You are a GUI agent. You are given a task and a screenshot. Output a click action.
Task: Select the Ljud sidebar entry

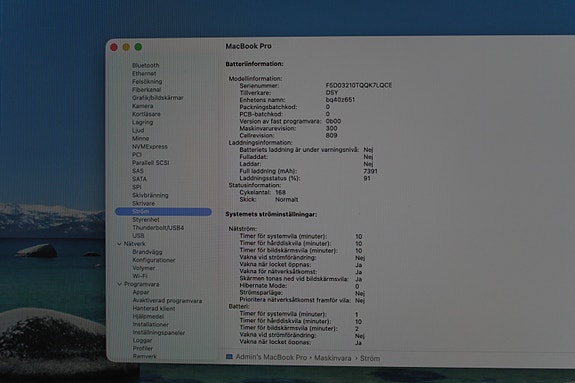pyautogui.click(x=138, y=130)
